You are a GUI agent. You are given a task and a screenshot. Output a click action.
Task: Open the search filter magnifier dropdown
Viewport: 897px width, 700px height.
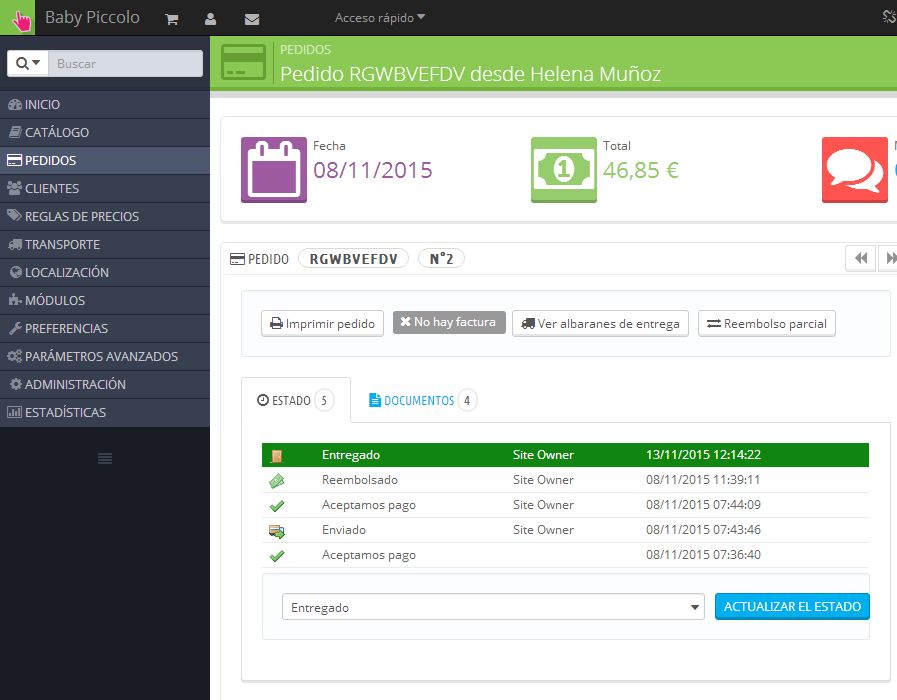click(28, 63)
